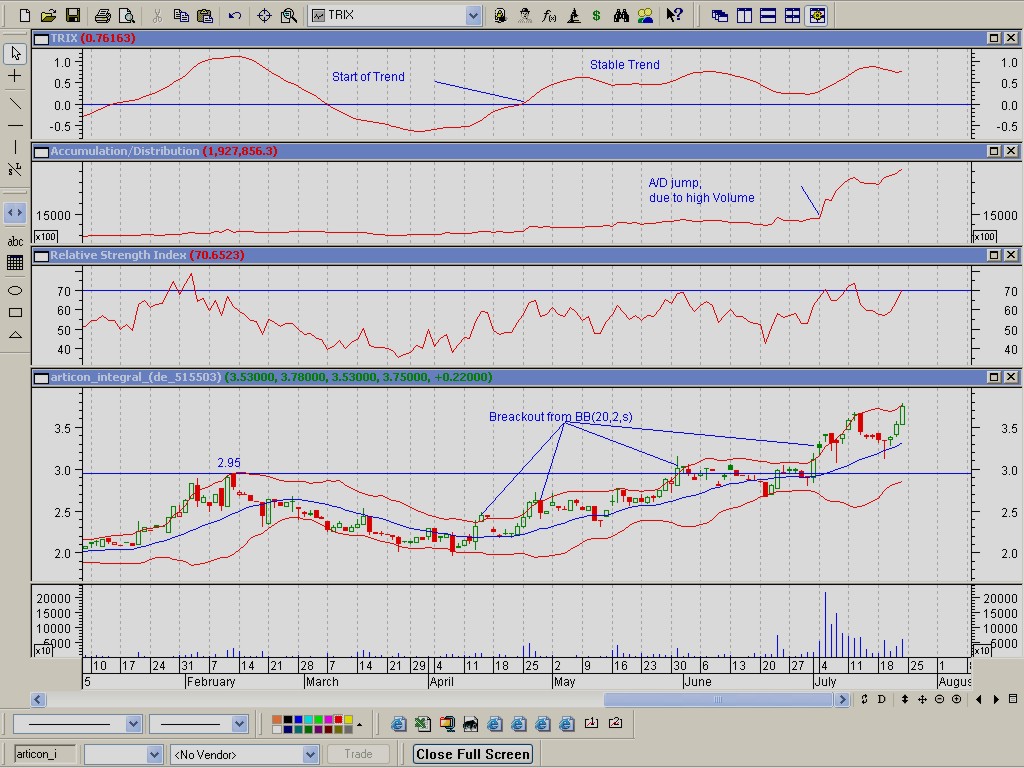Screen dimensions: 1024x768
Task: Click the Save floppy disk icon
Action: coord(72,15)
